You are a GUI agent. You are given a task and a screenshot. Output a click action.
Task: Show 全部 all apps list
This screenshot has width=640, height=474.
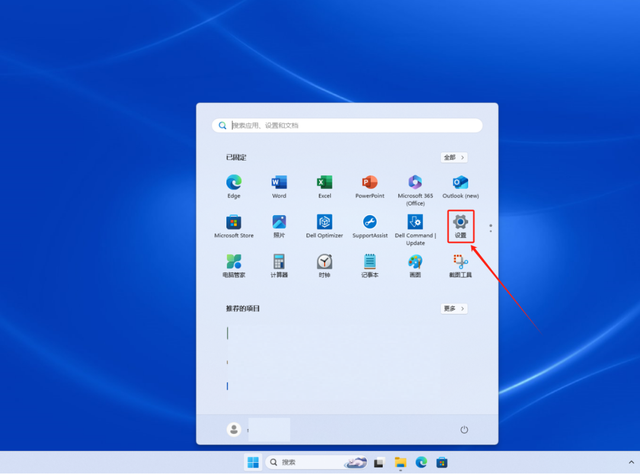click(x=454, y=157)
